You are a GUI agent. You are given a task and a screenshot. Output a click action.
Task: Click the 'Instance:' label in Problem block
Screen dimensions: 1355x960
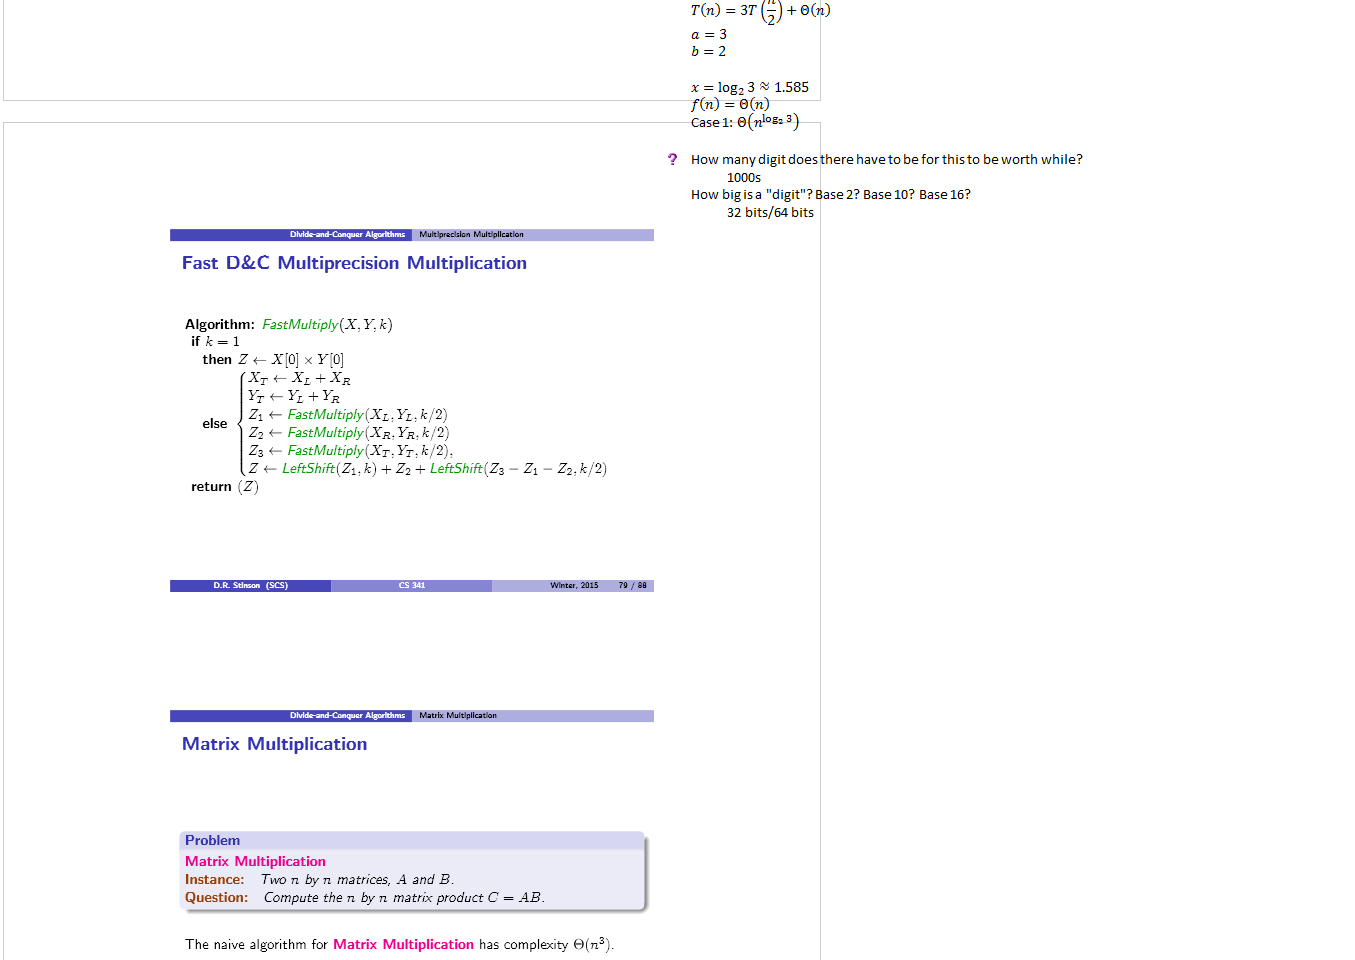[214, 880]
